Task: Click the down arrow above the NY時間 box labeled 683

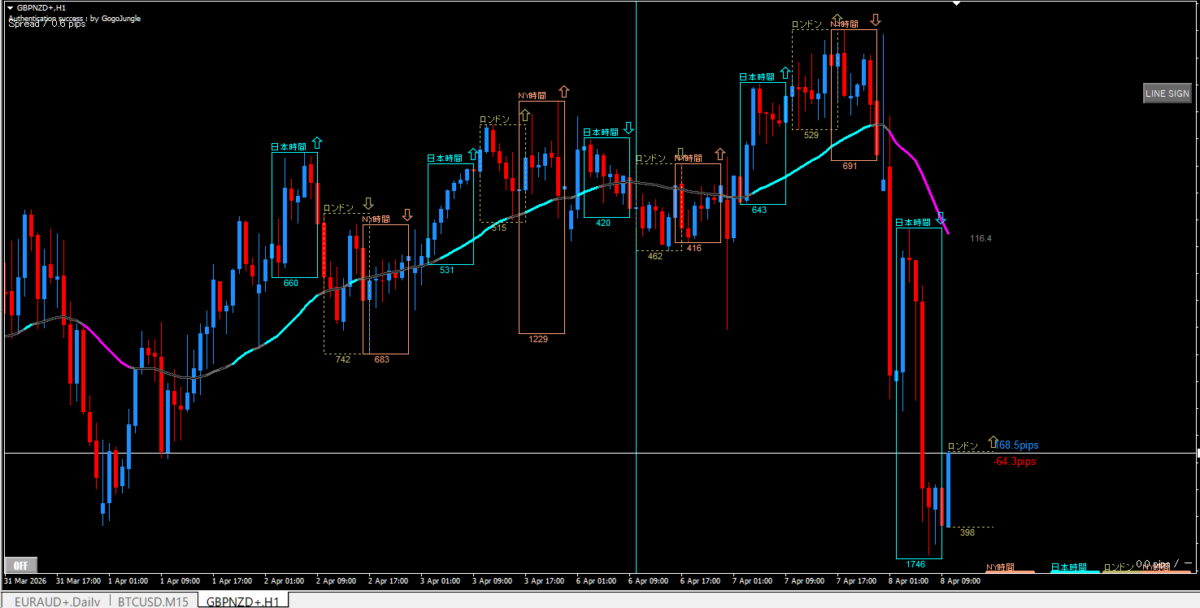Action: 407,215
